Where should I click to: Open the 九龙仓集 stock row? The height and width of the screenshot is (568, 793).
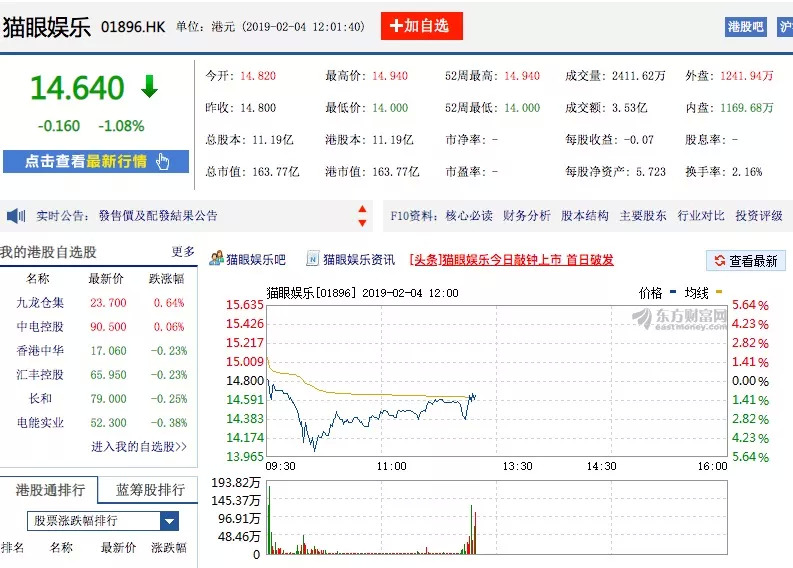99,303
